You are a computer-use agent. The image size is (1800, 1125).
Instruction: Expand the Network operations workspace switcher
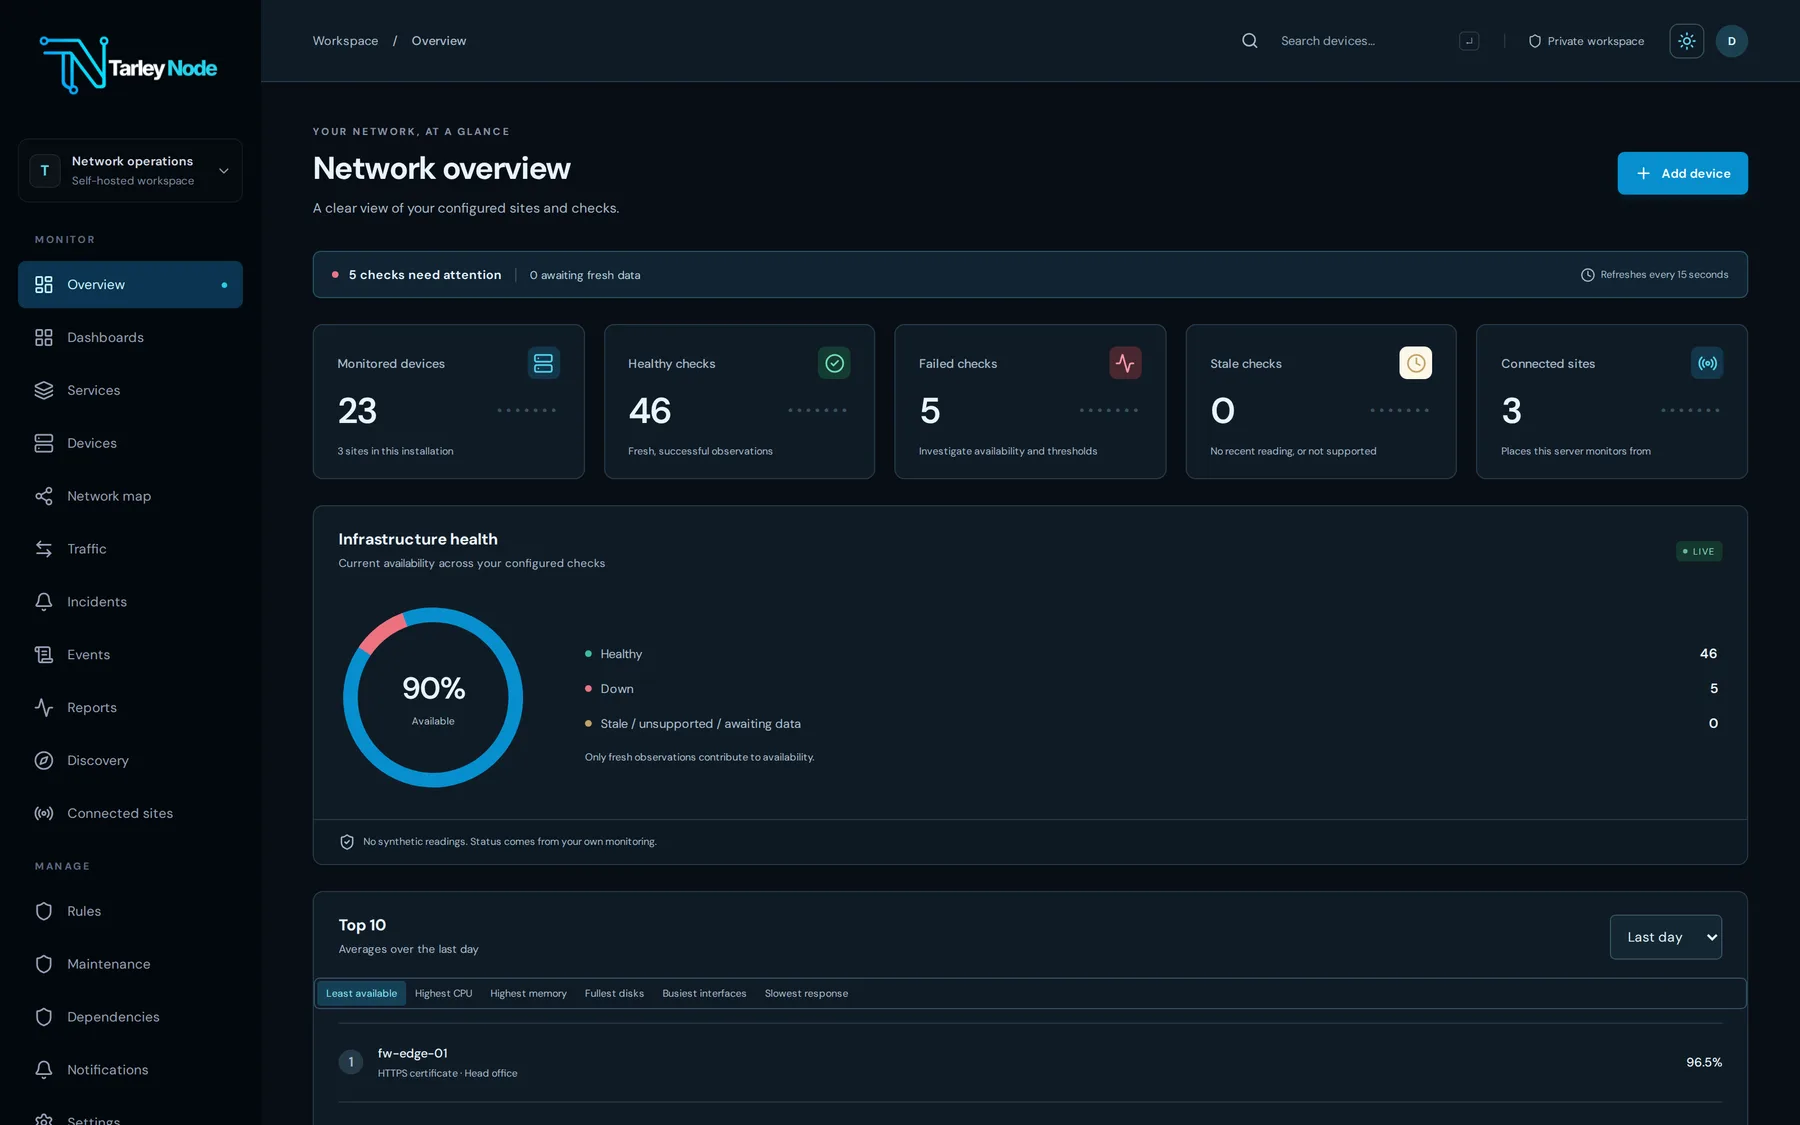pos(130,171)
